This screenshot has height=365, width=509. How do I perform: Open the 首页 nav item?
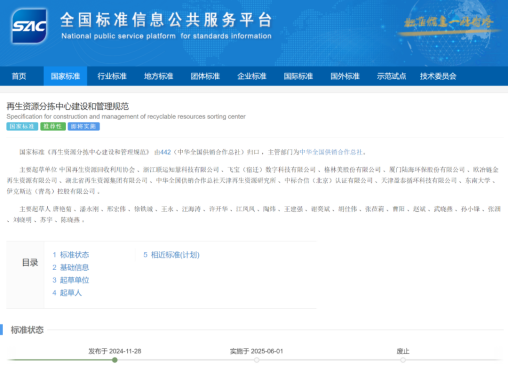(x=19, y=76)
